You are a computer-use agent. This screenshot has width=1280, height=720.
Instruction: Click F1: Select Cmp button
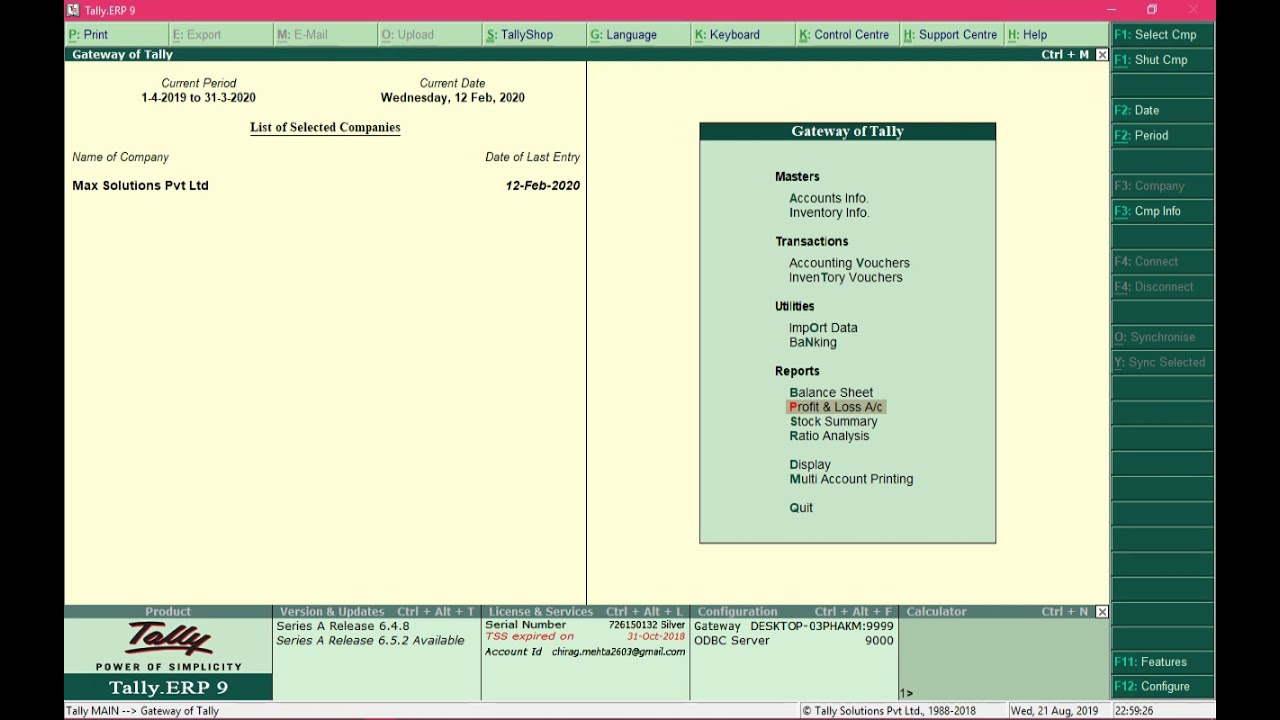[1162, 35]
